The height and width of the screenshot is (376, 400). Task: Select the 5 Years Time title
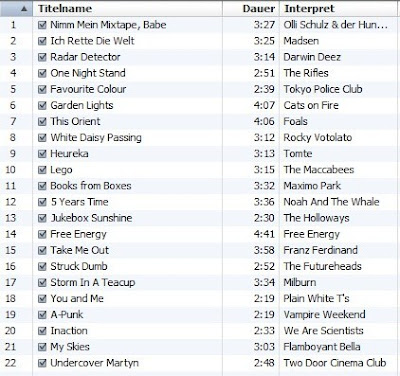[x=80, y=202]
